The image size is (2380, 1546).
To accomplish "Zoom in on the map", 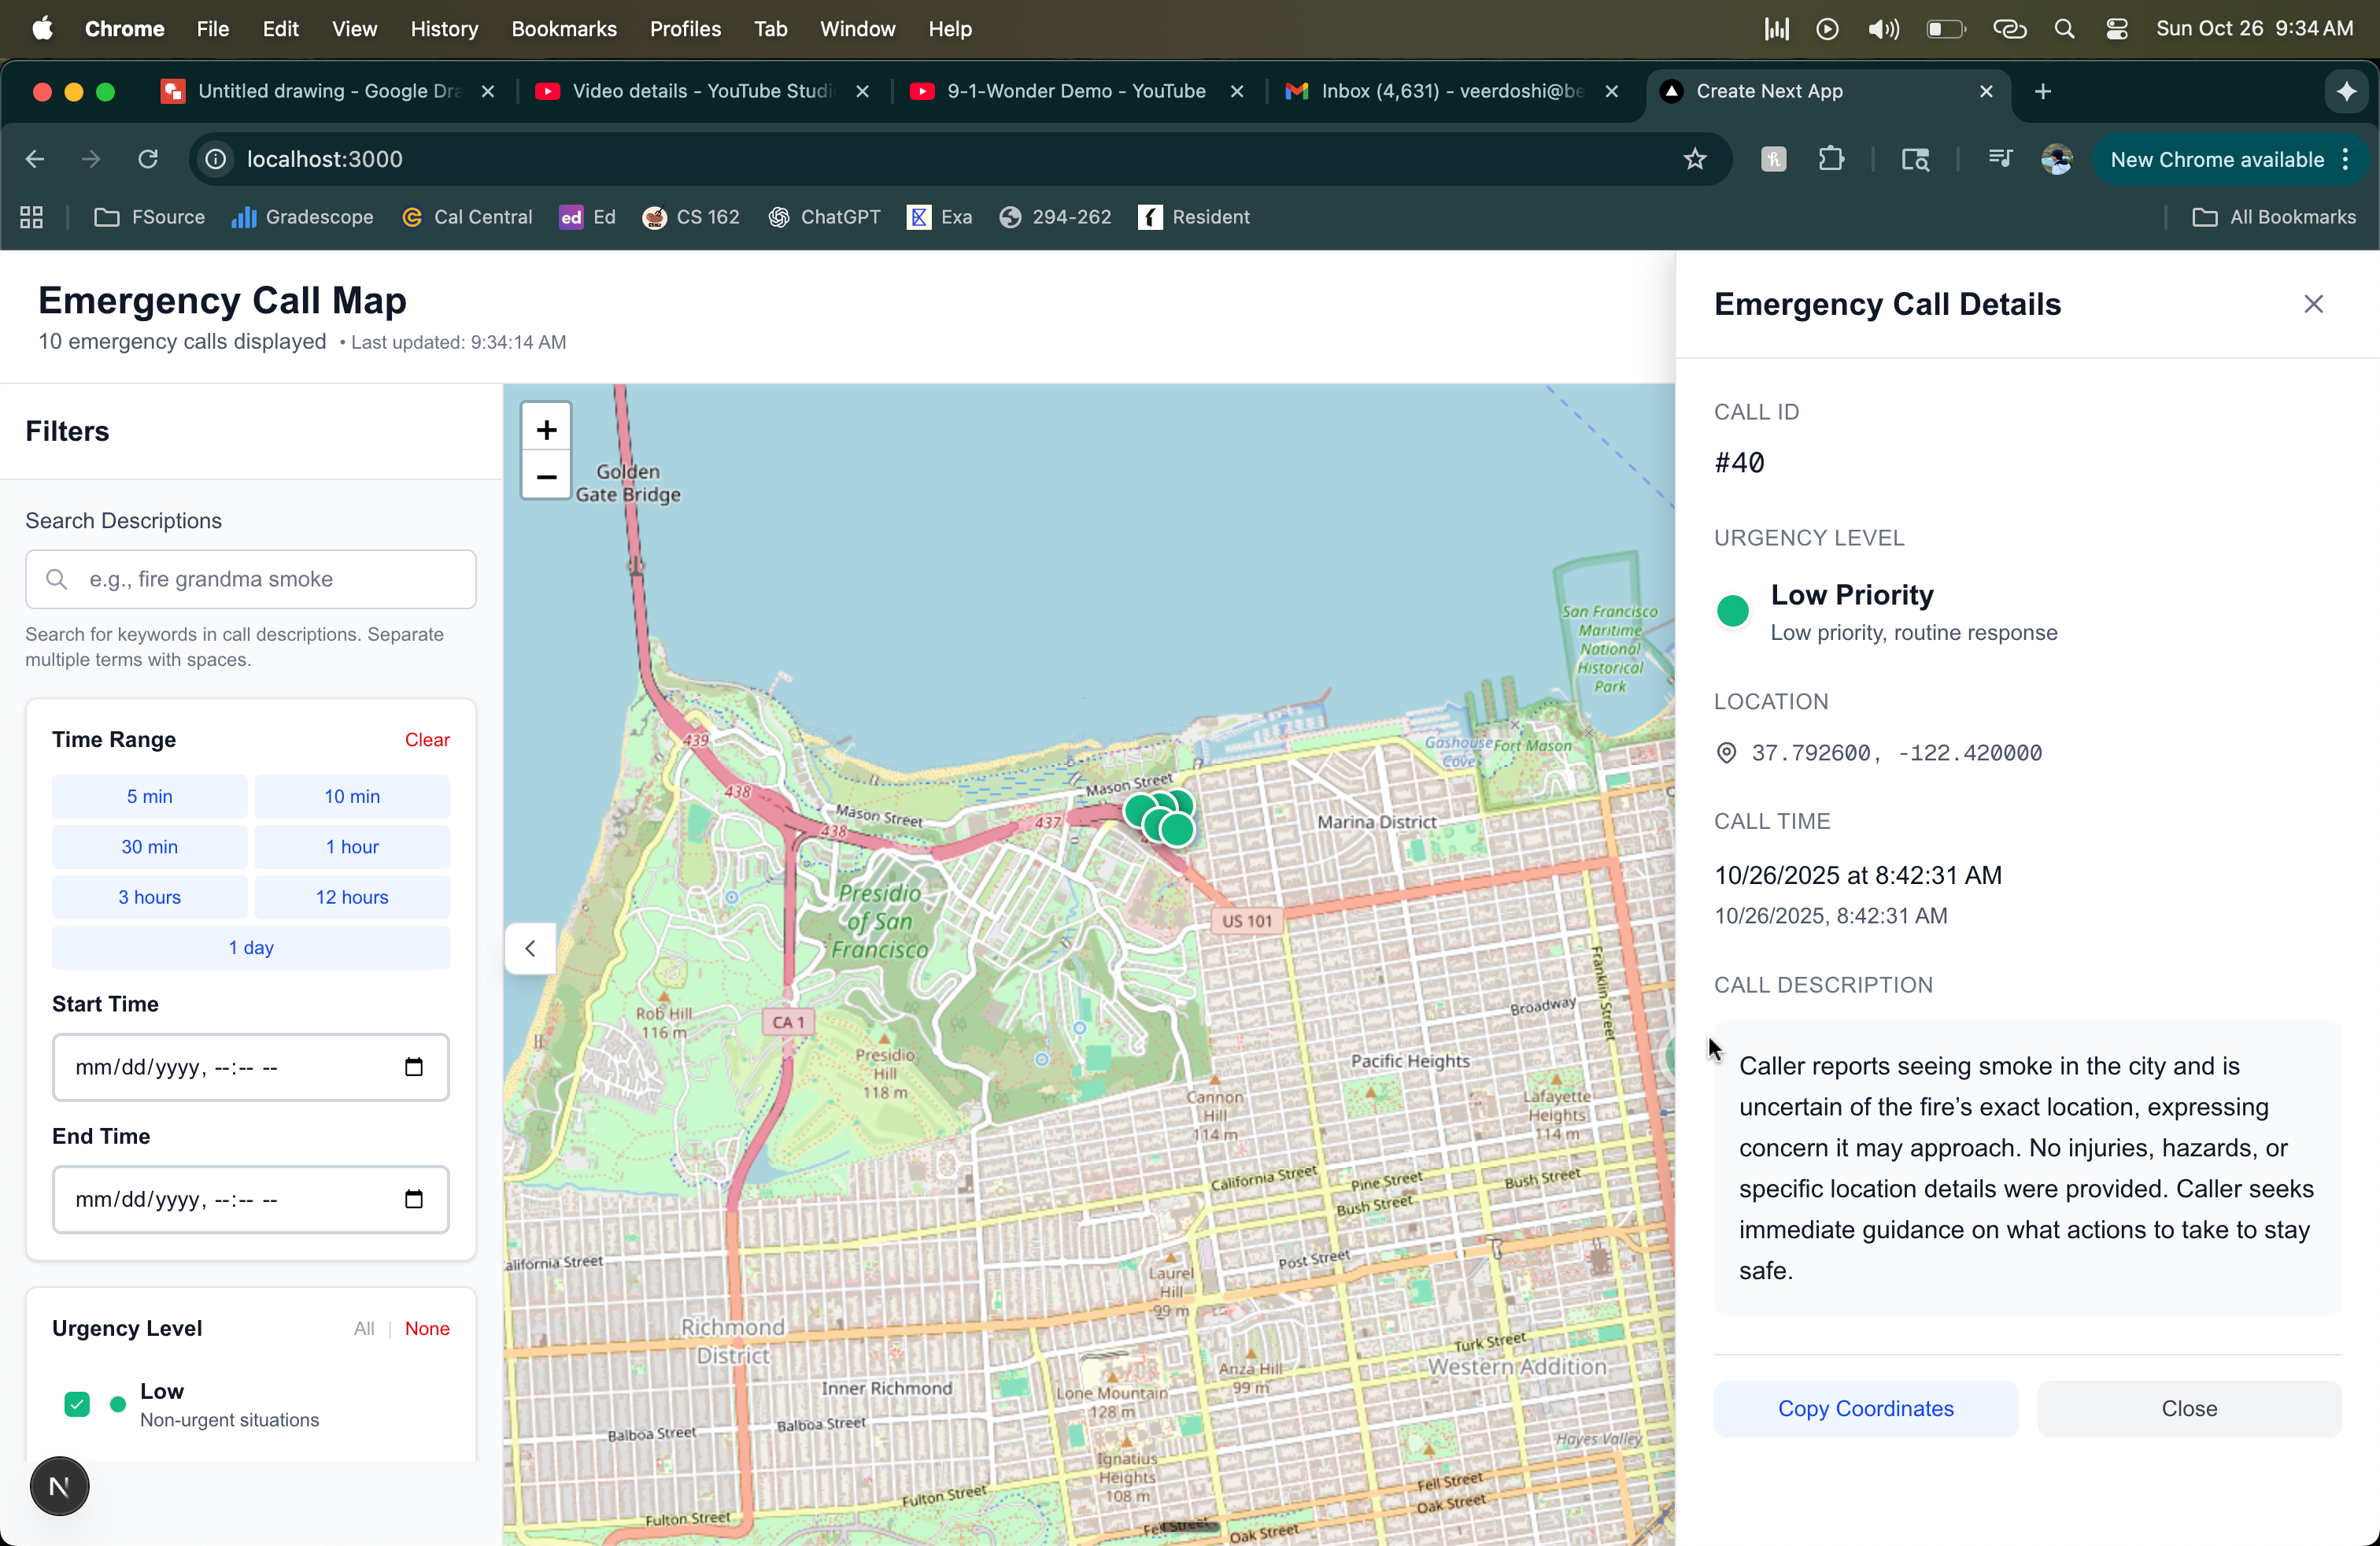I will click(x=546, y=430).
